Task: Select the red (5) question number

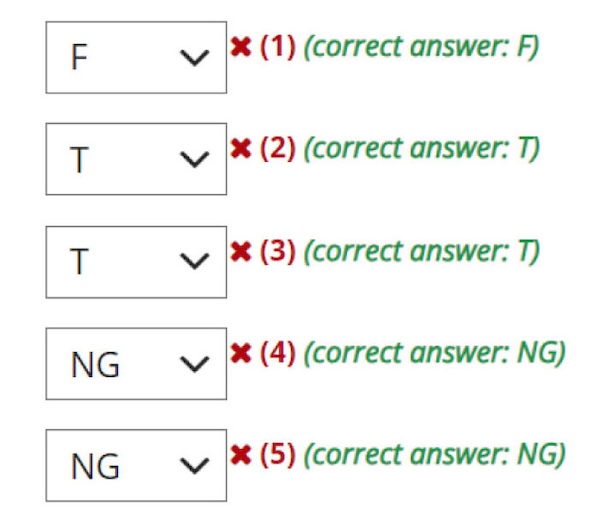Action: [x=278, y=455]
